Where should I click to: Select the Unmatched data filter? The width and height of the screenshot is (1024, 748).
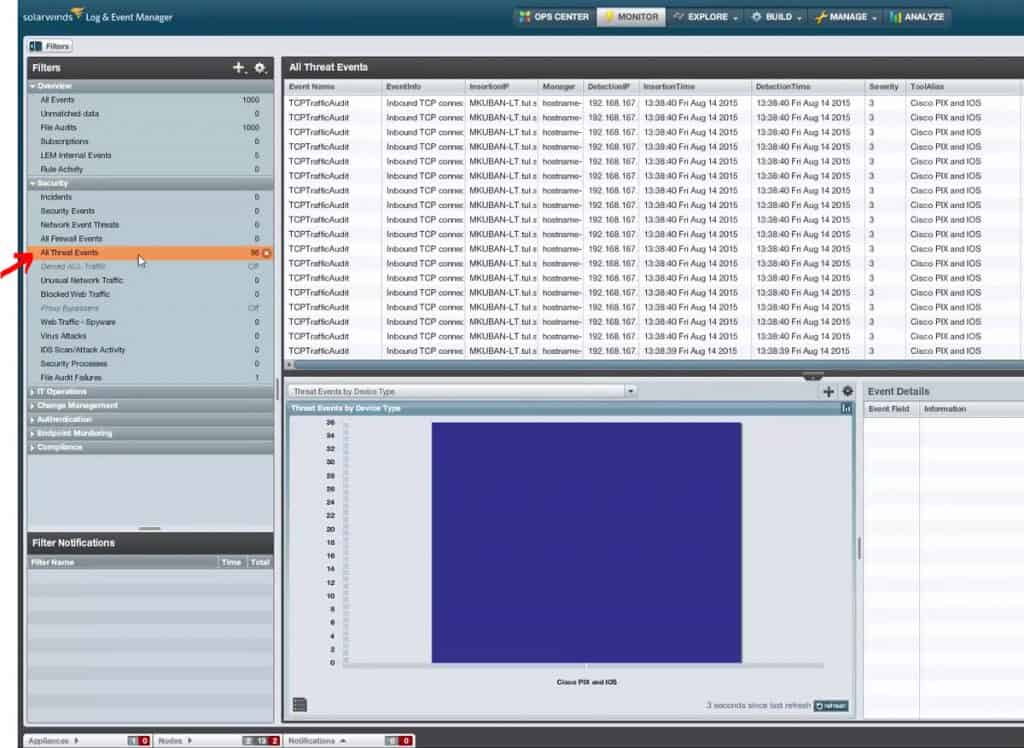click(150, 114)
